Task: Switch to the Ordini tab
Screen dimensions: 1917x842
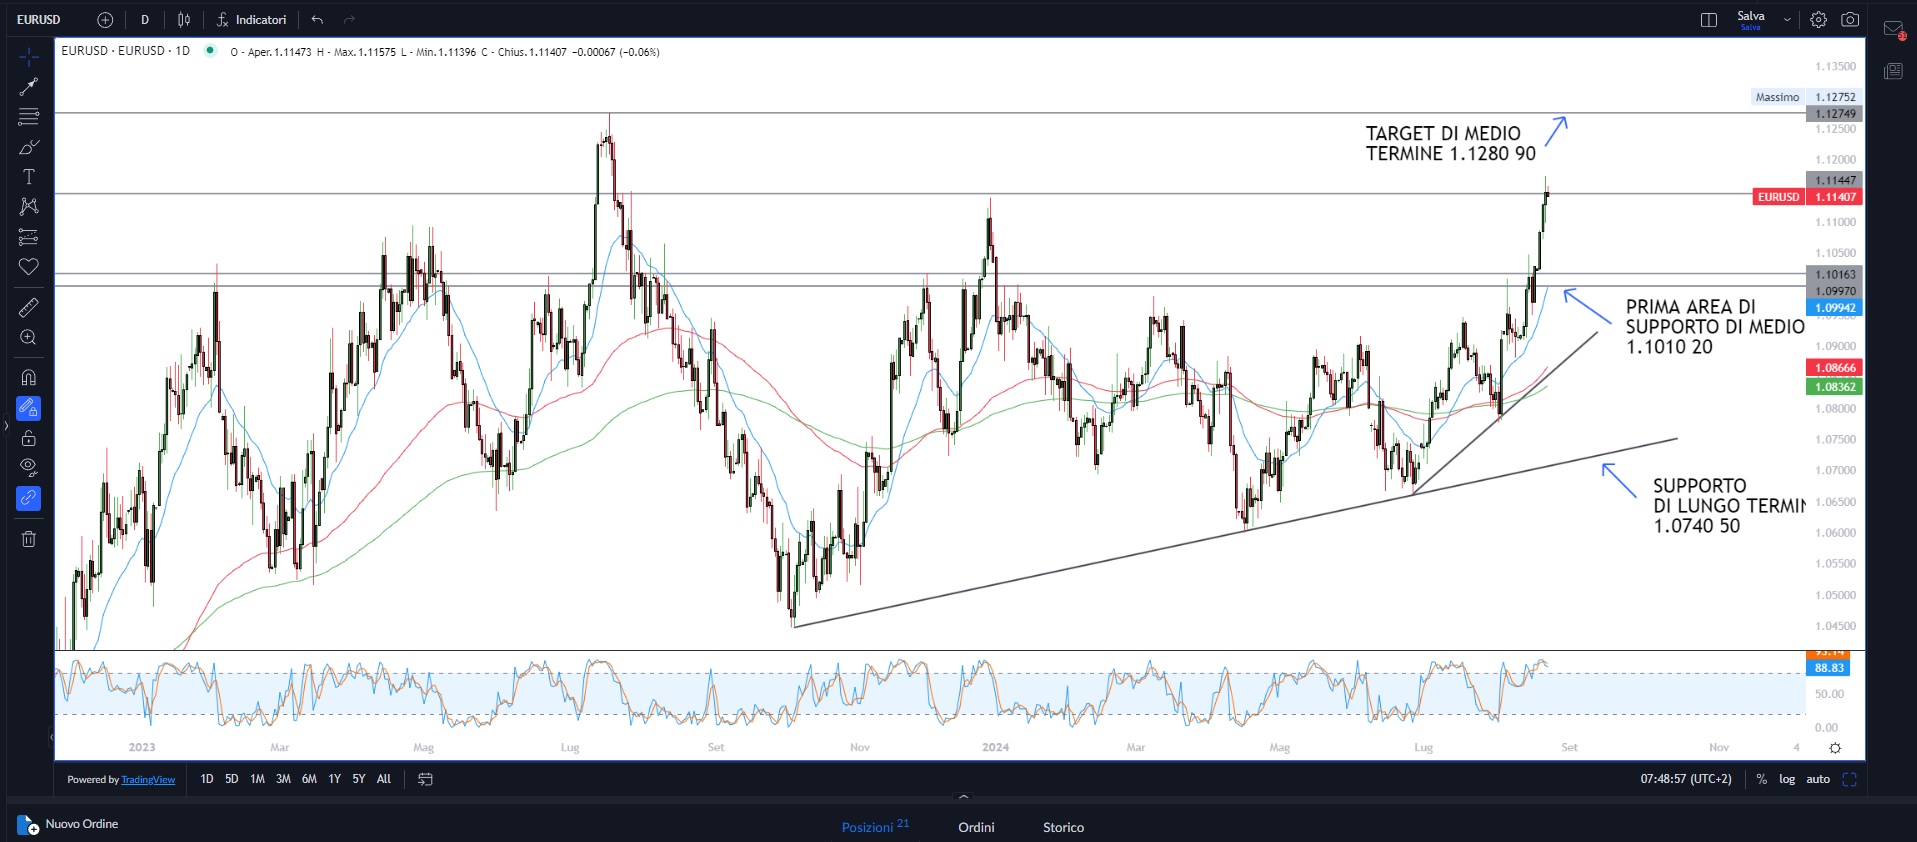Action: click(976, 827)
